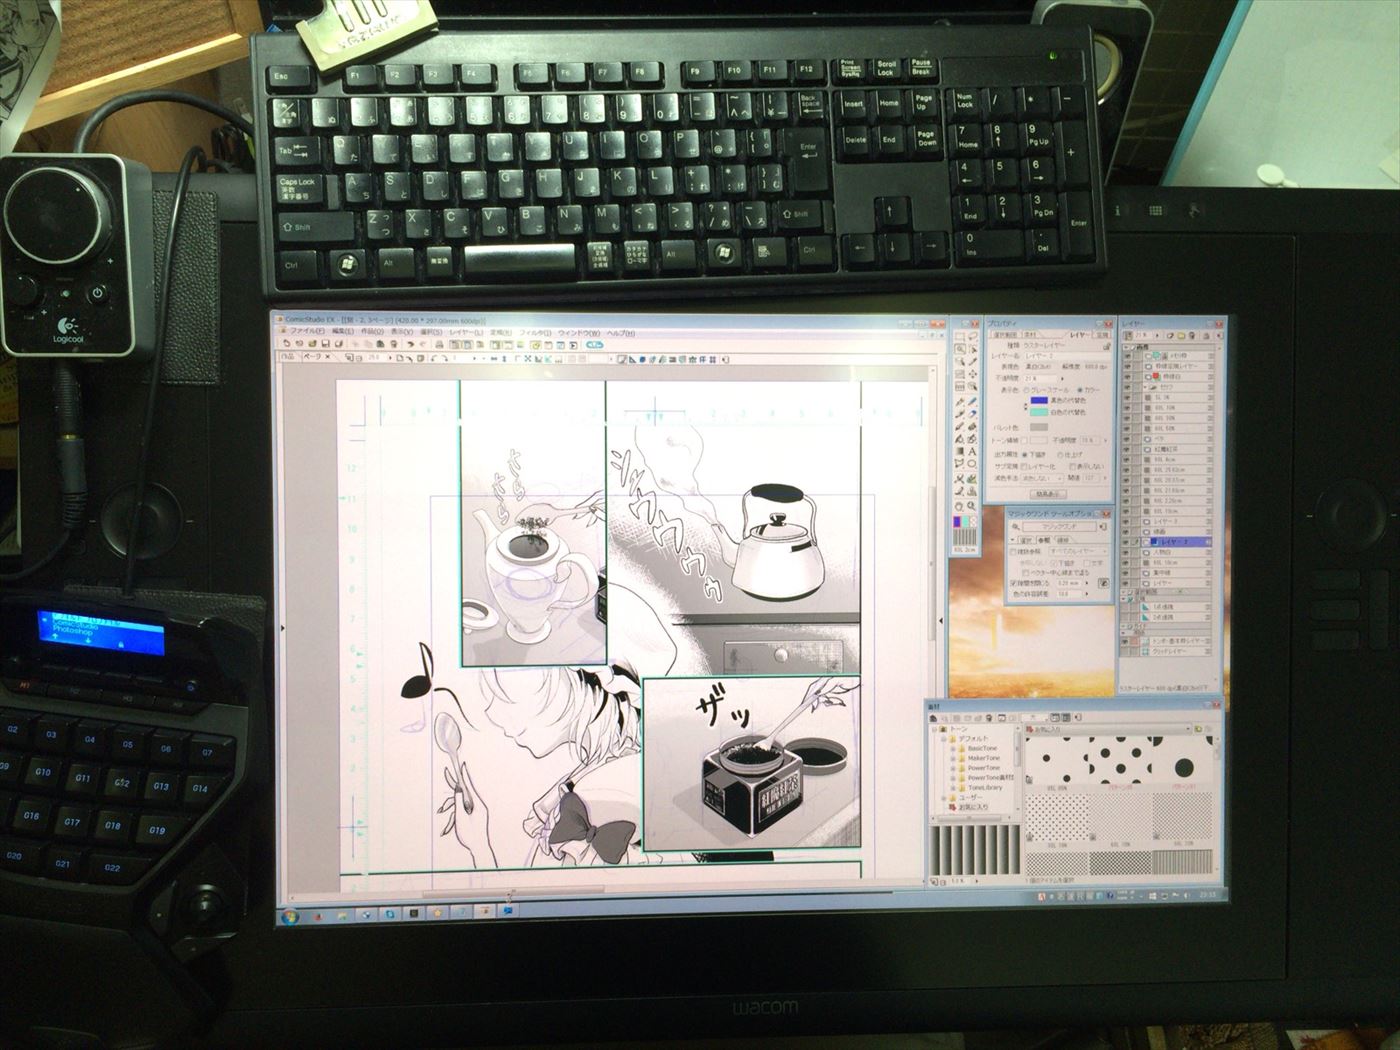This screenshot has height=1050, width=1400.
Task: Switch to the 参照 tab in tool options
Action: 1043,539
